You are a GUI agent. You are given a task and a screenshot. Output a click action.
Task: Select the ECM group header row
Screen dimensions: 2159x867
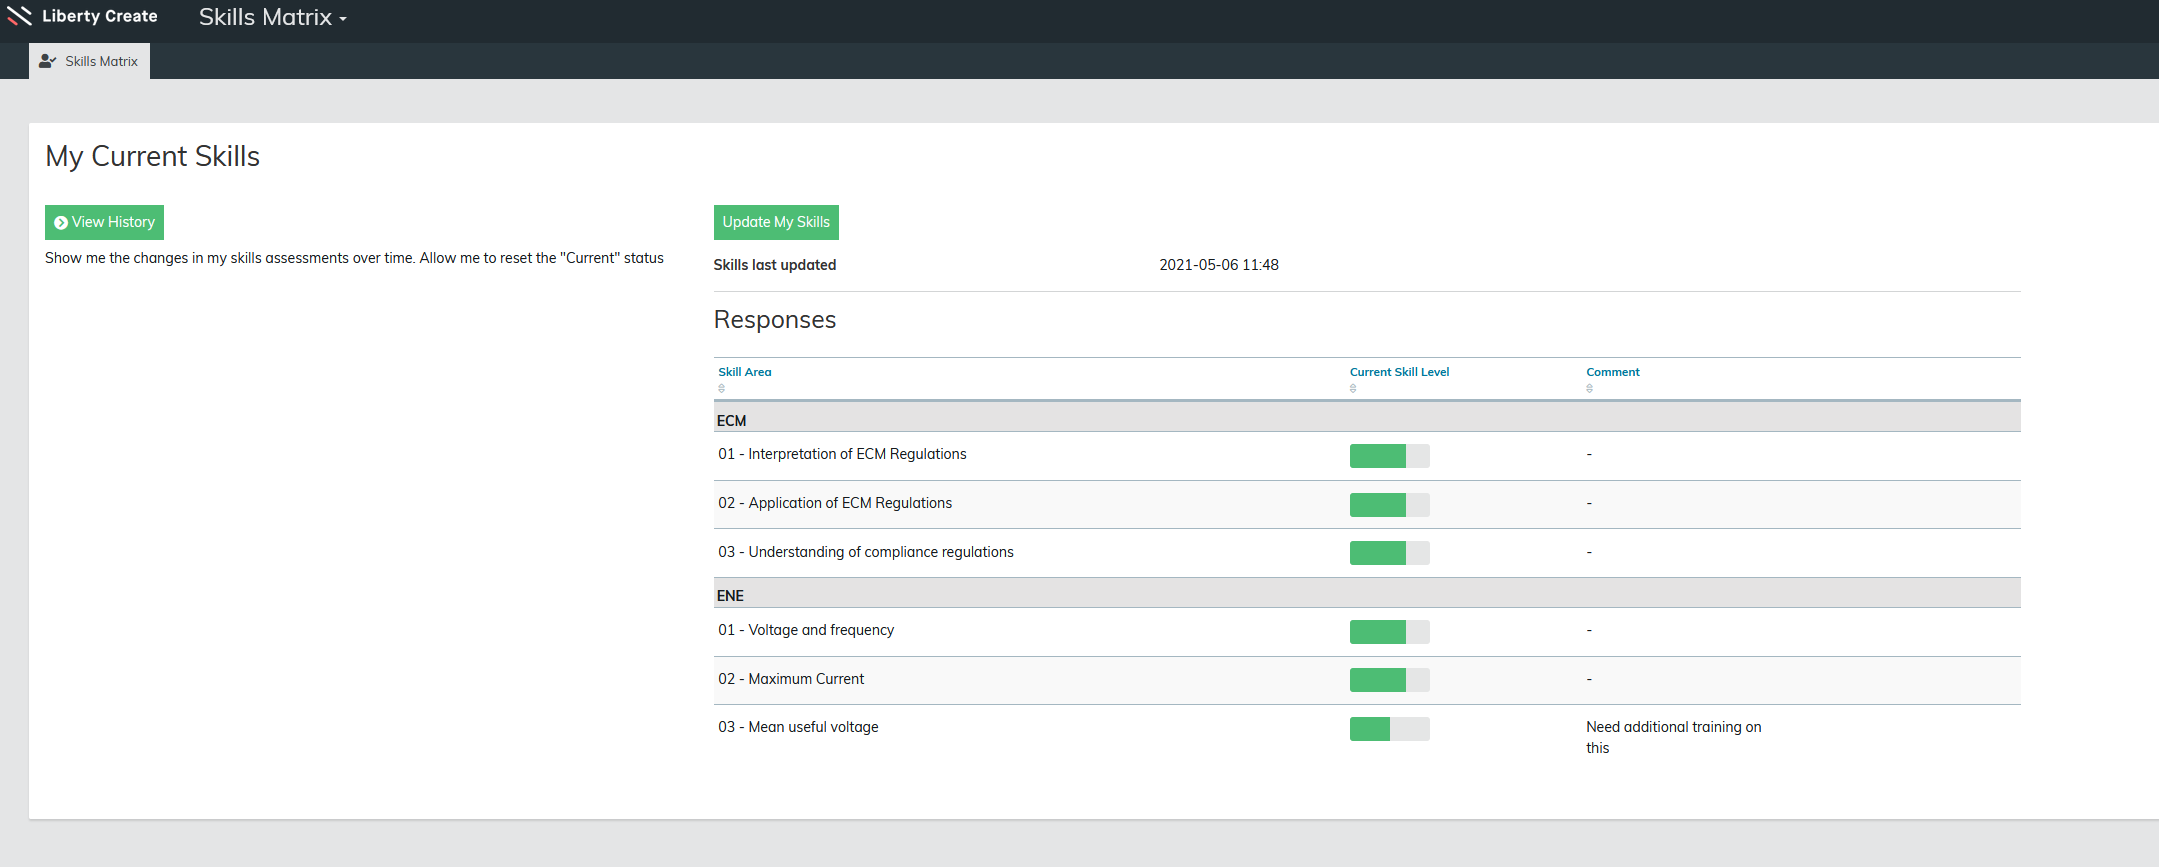tap(1366, 420)
